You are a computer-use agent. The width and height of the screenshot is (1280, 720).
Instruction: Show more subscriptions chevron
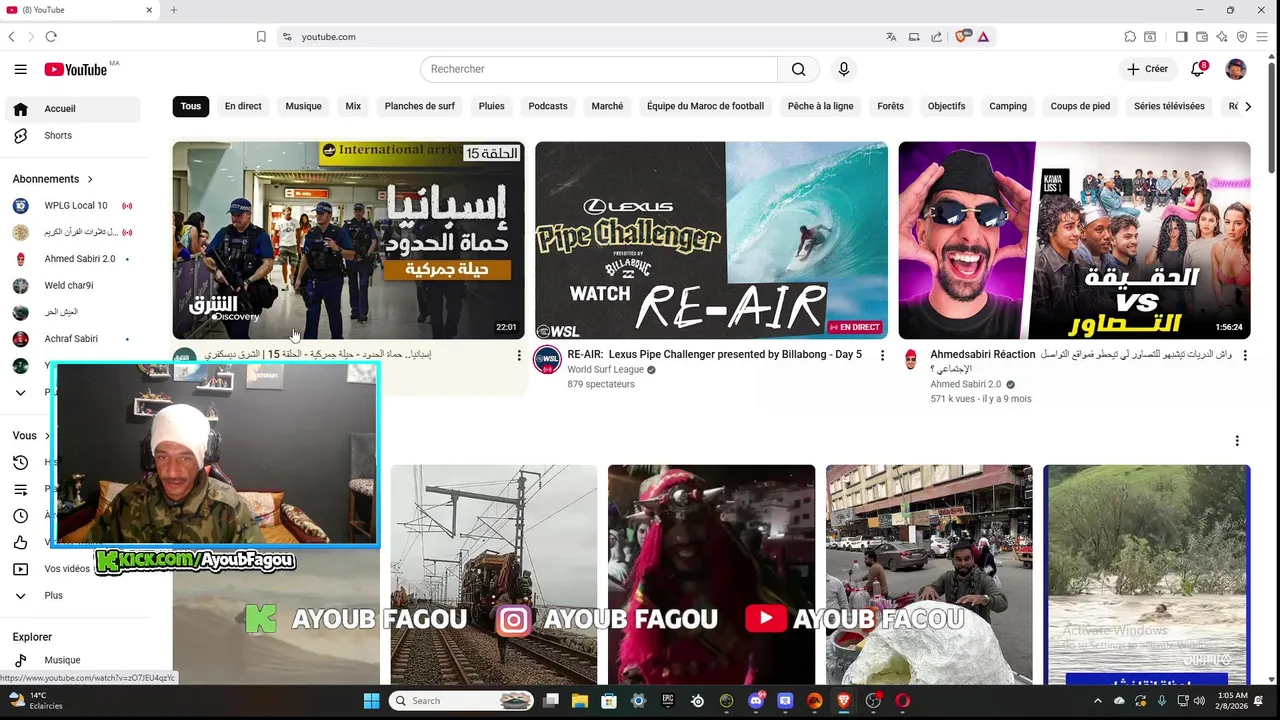click(20, 393)
